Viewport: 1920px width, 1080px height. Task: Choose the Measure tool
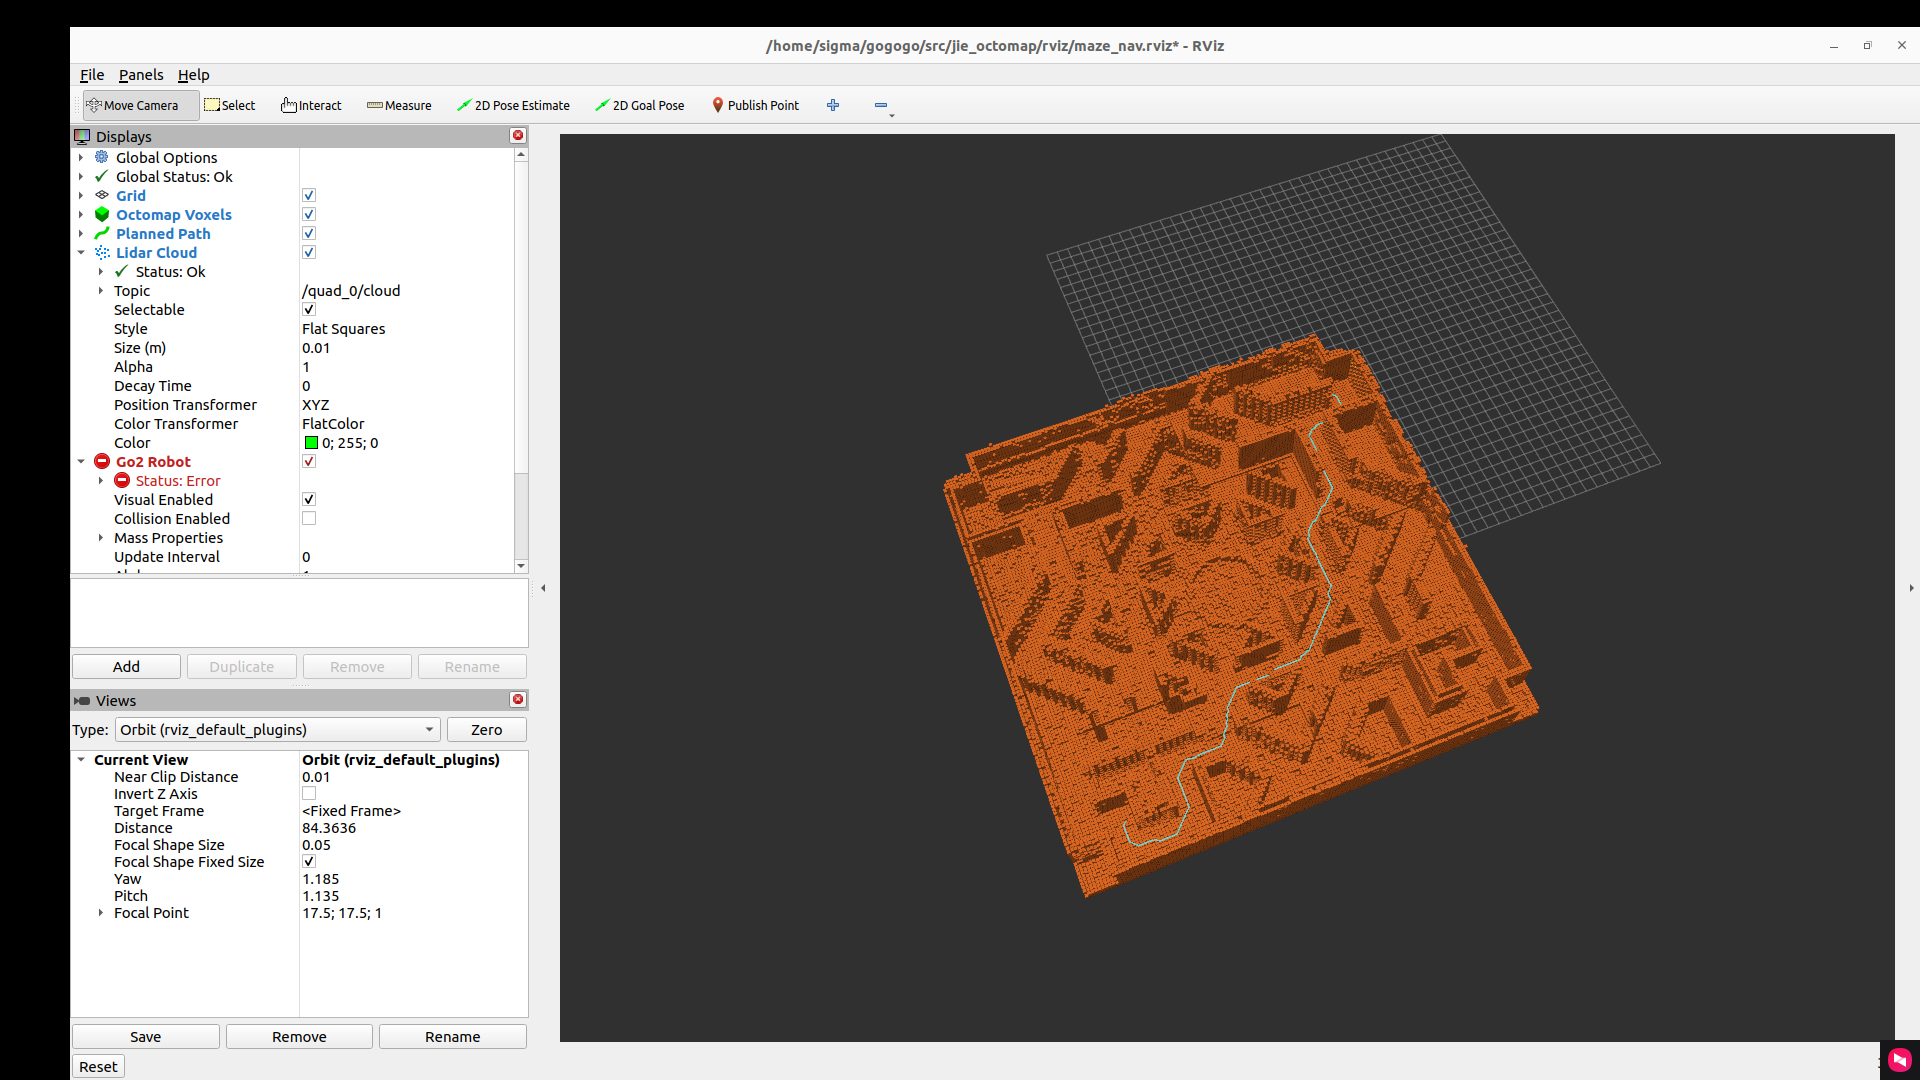point(399,105)
